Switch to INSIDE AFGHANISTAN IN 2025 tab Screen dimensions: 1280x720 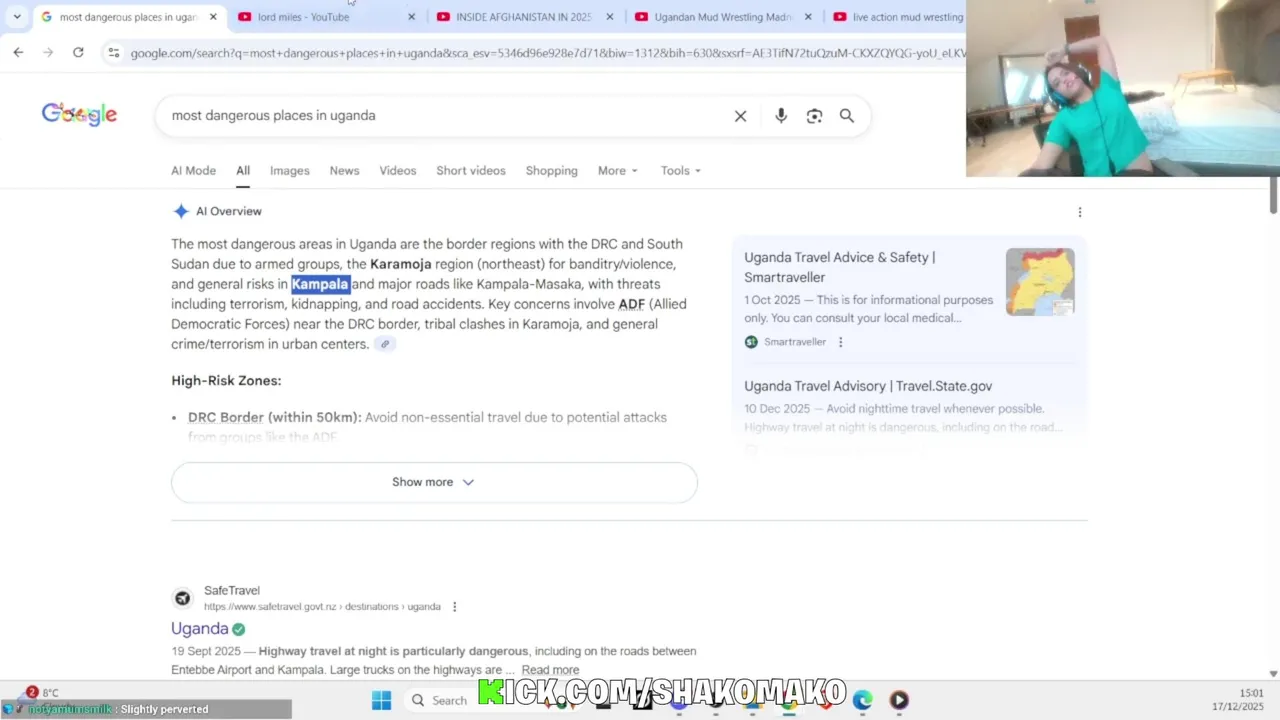coord(522,17)
